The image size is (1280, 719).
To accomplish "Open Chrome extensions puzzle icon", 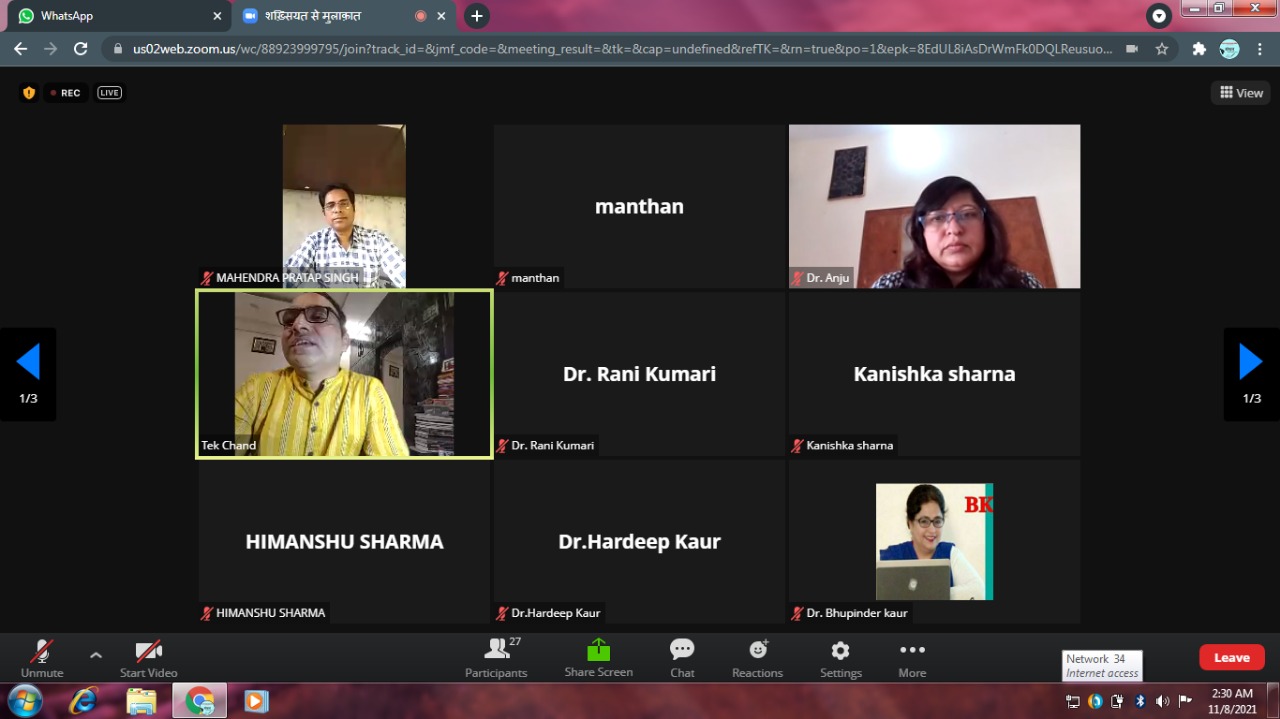I will pos(1199,48).
